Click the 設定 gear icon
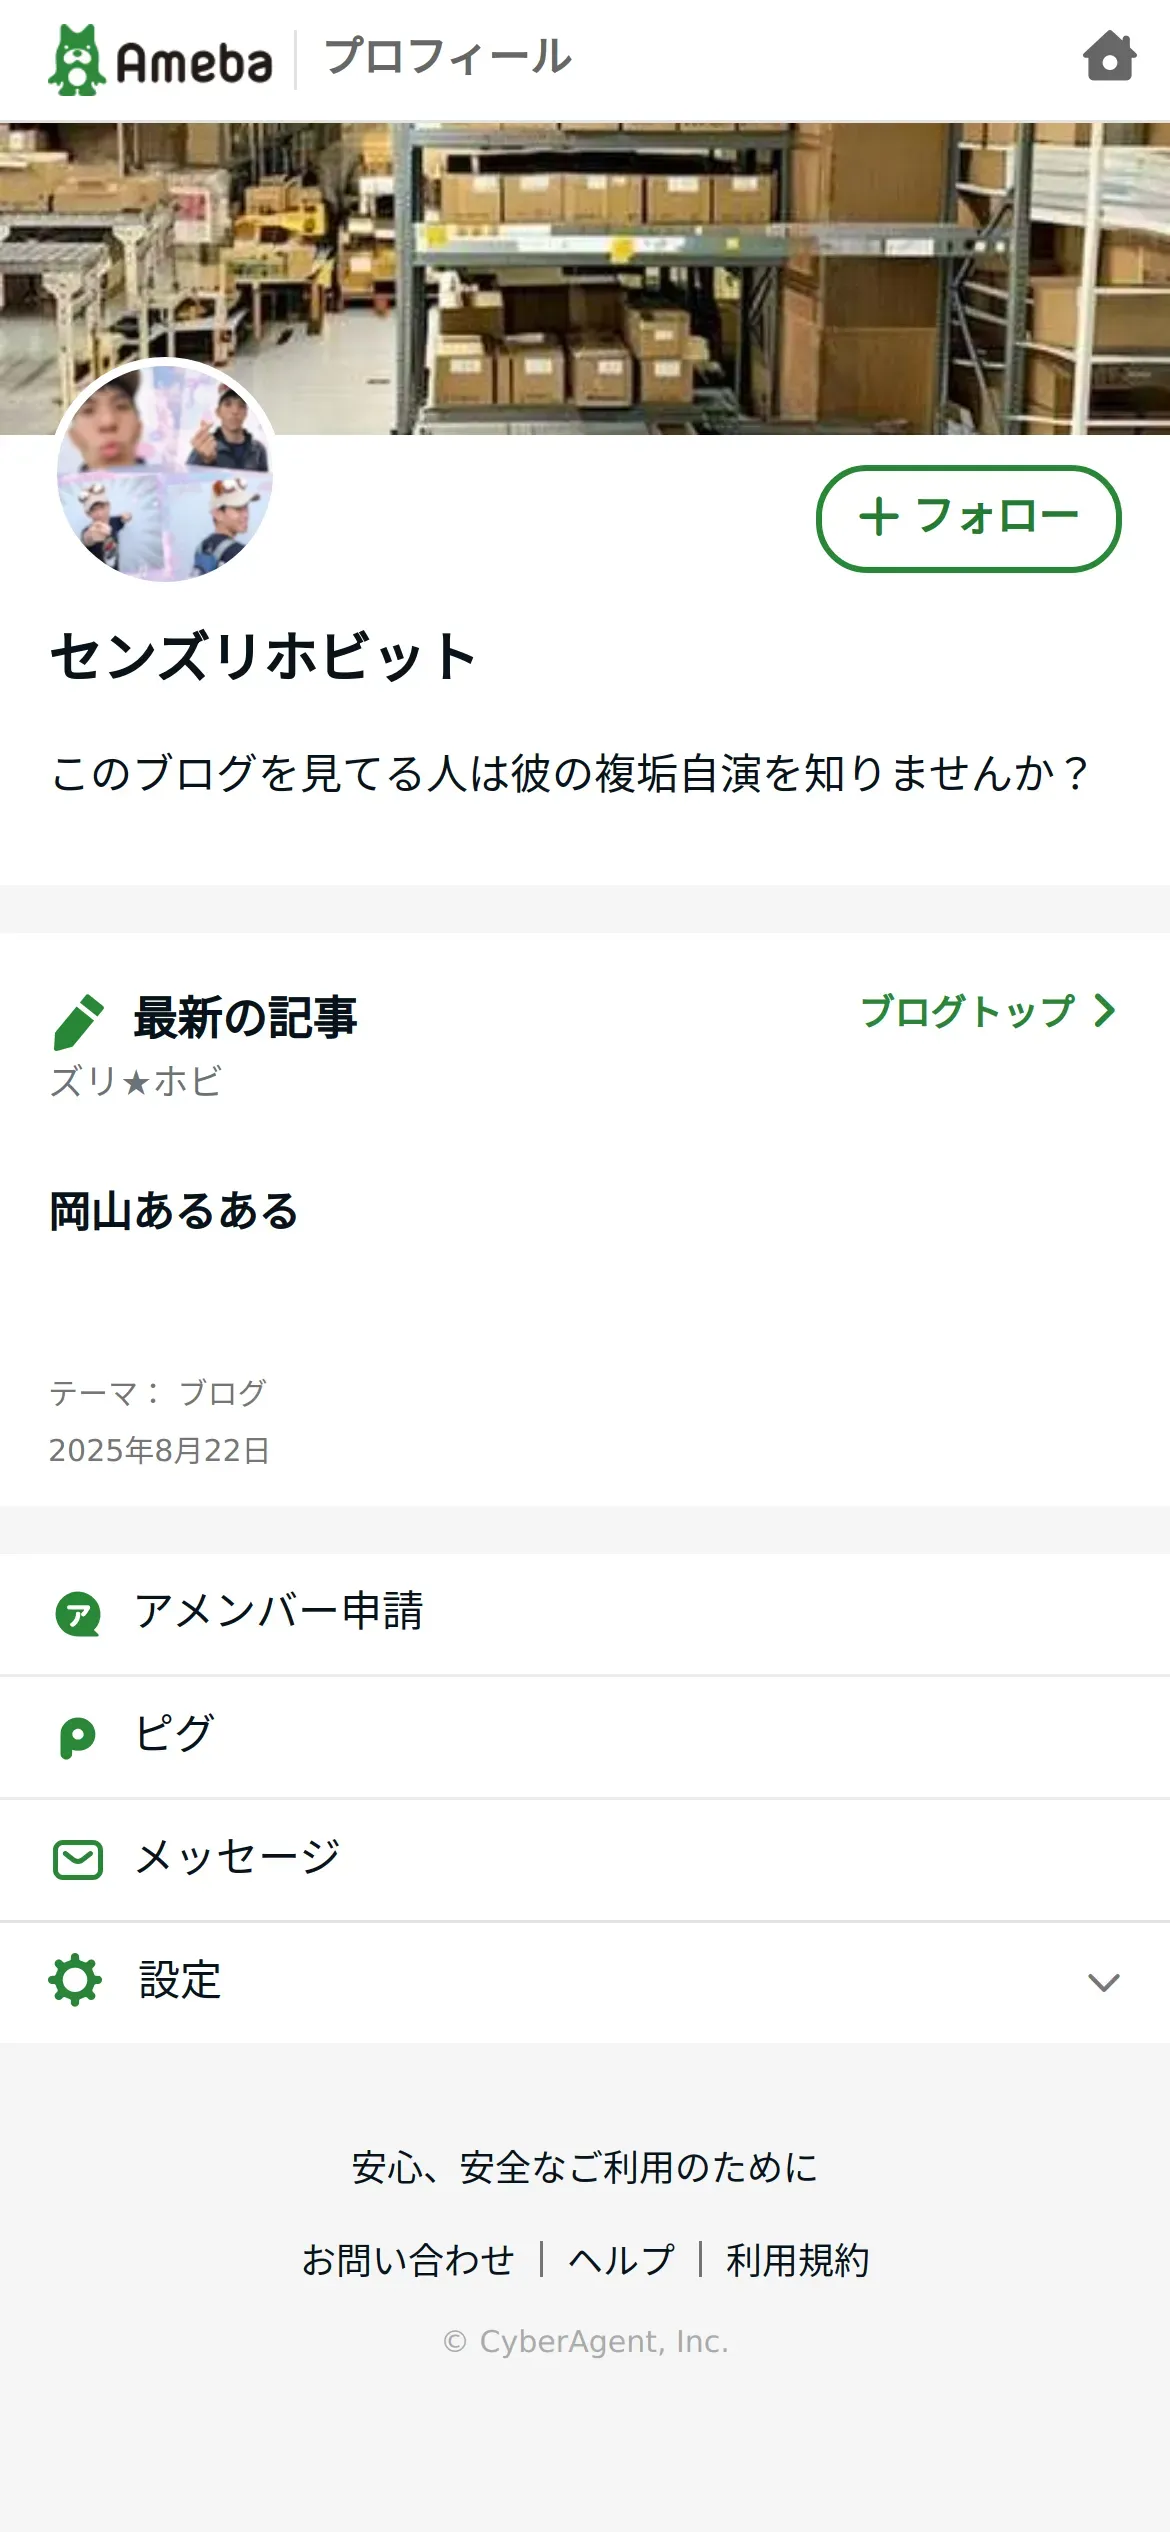1170x2532 pixels. pyautogui.click(x=76, y=1981)
